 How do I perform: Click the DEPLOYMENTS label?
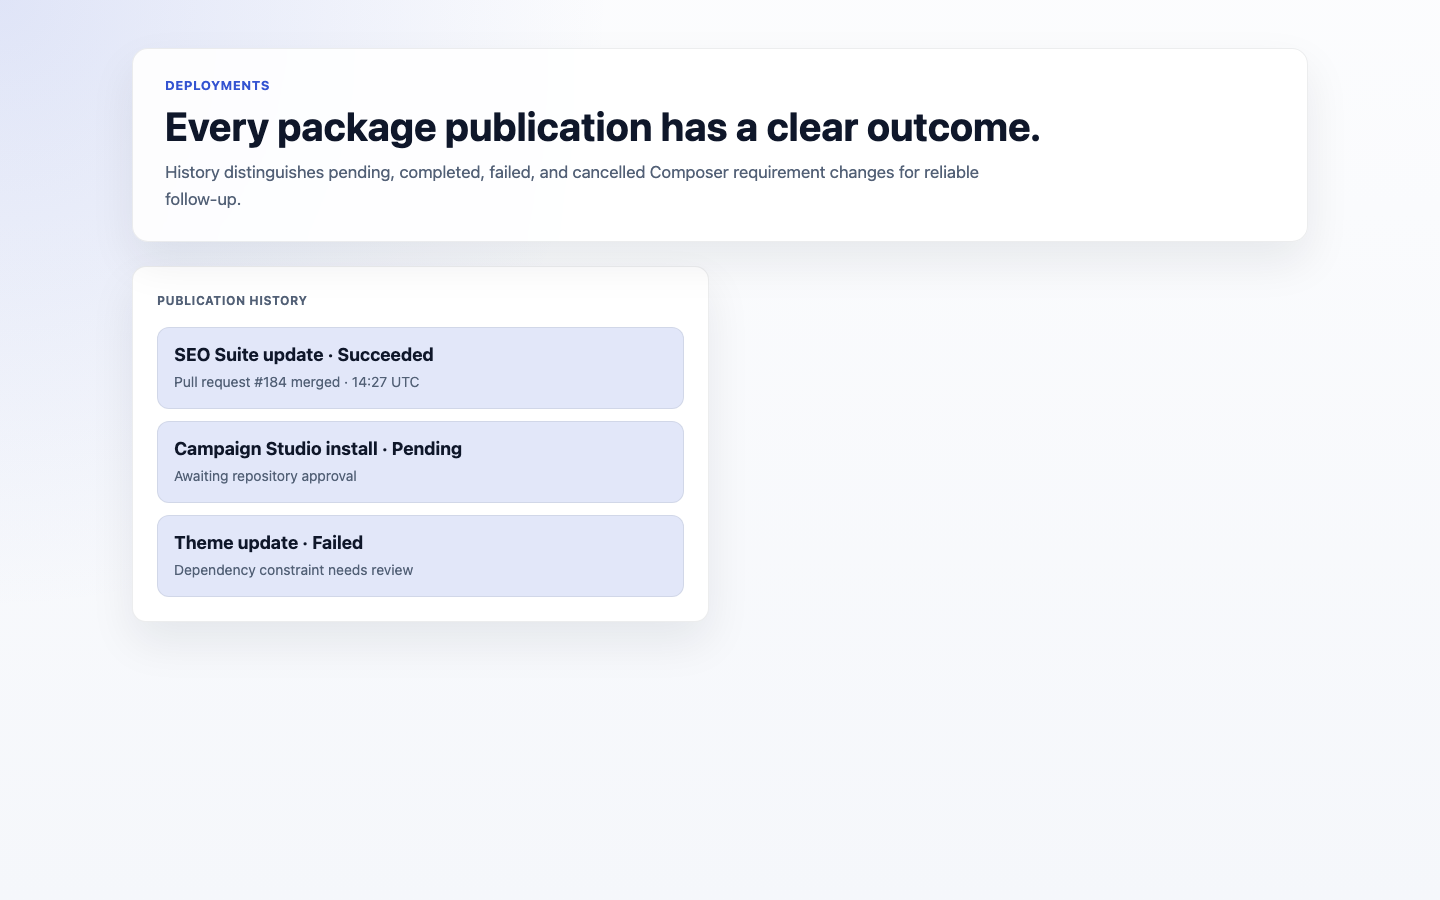tap(217, 86)
